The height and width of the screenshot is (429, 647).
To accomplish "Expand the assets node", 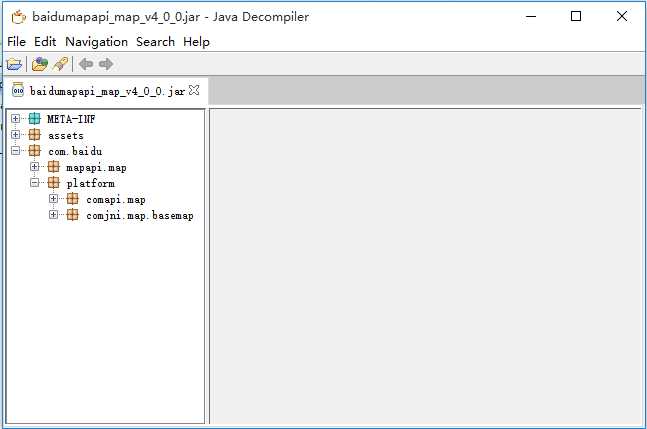I will pyautogui.click(x=15, y=135).
